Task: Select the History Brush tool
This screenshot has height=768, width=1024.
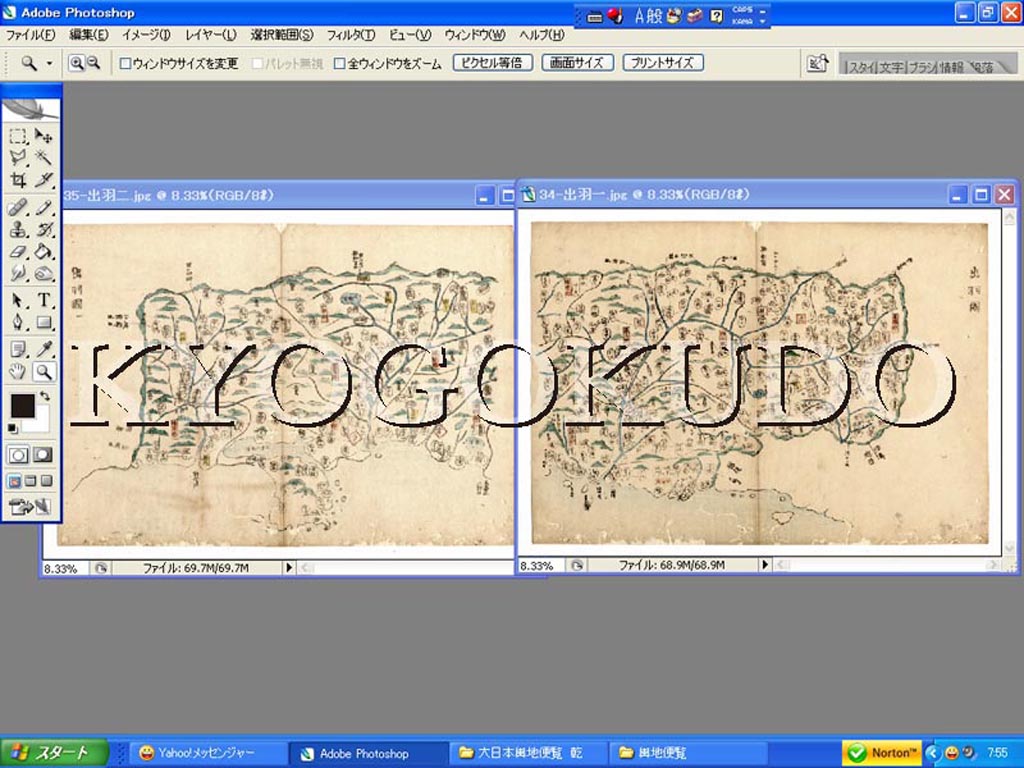Action: (43, 229)
